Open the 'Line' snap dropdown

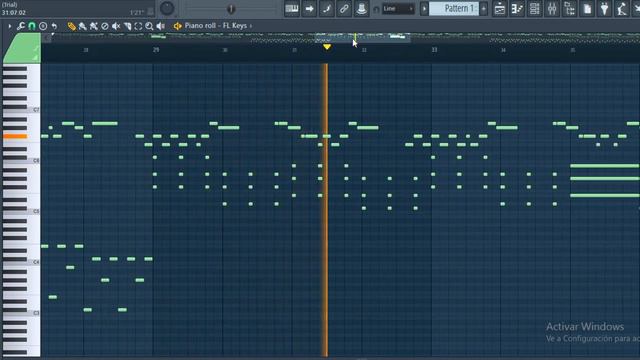[398, 9]
